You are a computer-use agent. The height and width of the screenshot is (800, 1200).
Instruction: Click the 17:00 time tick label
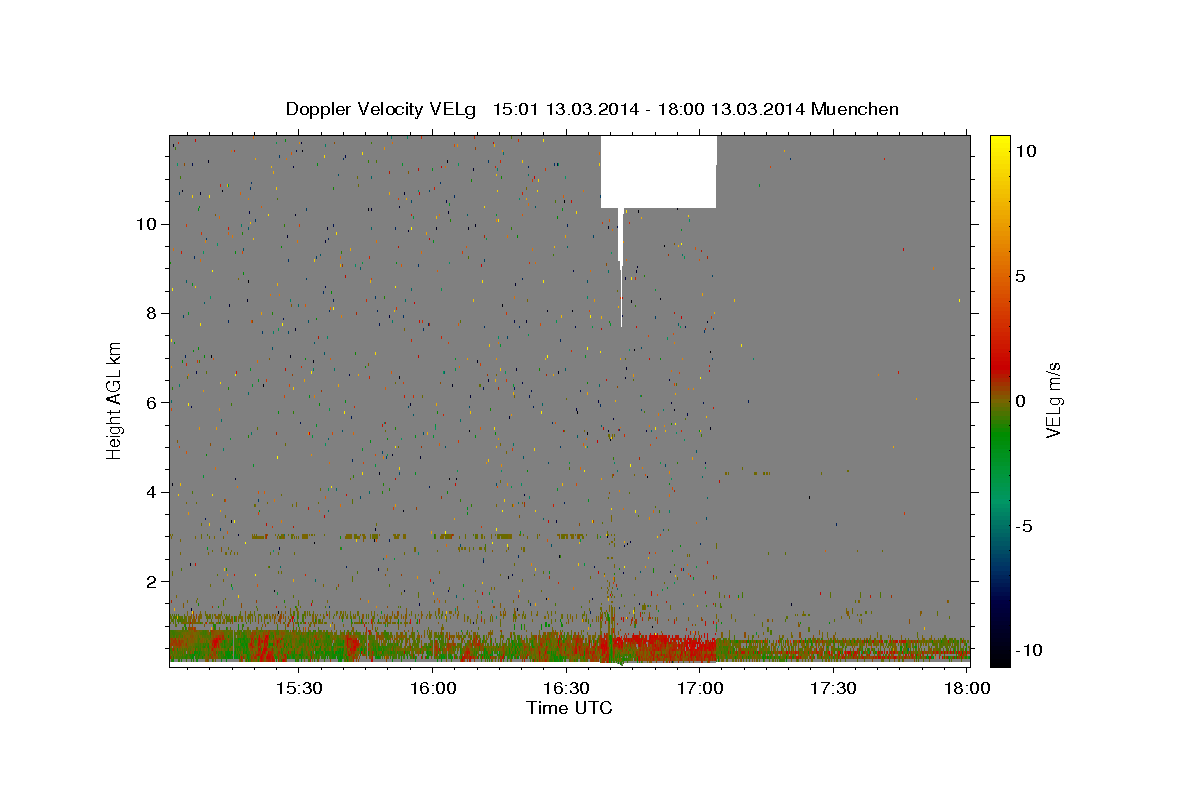pos(699,688)
